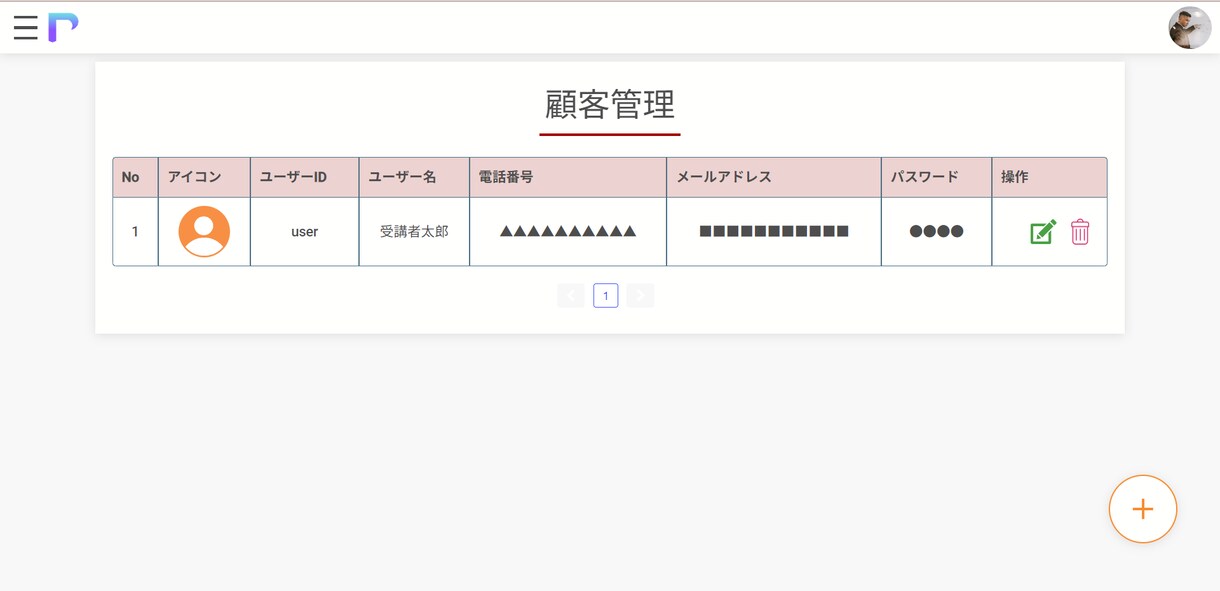This screenshot has height=591, width=1220.
Task: Click the メールアドレス column header
Action: tap(774, 177)
